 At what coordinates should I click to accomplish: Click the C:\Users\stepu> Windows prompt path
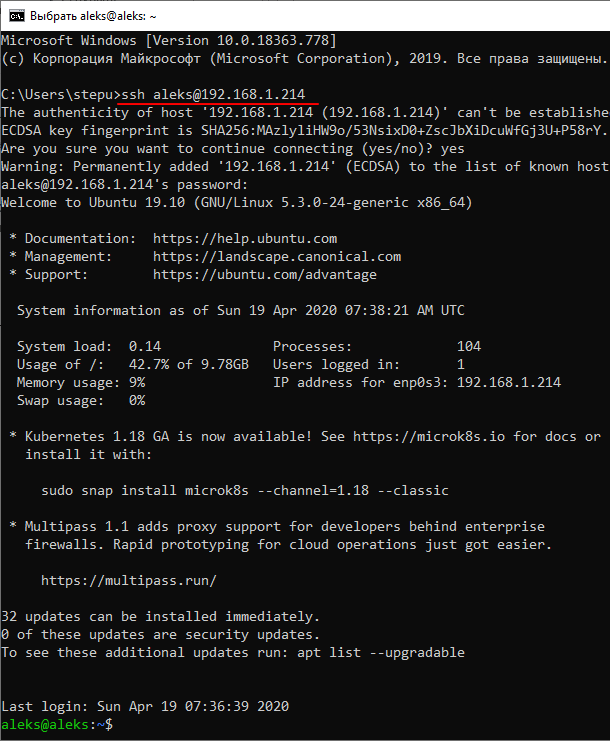pos(59,94)
